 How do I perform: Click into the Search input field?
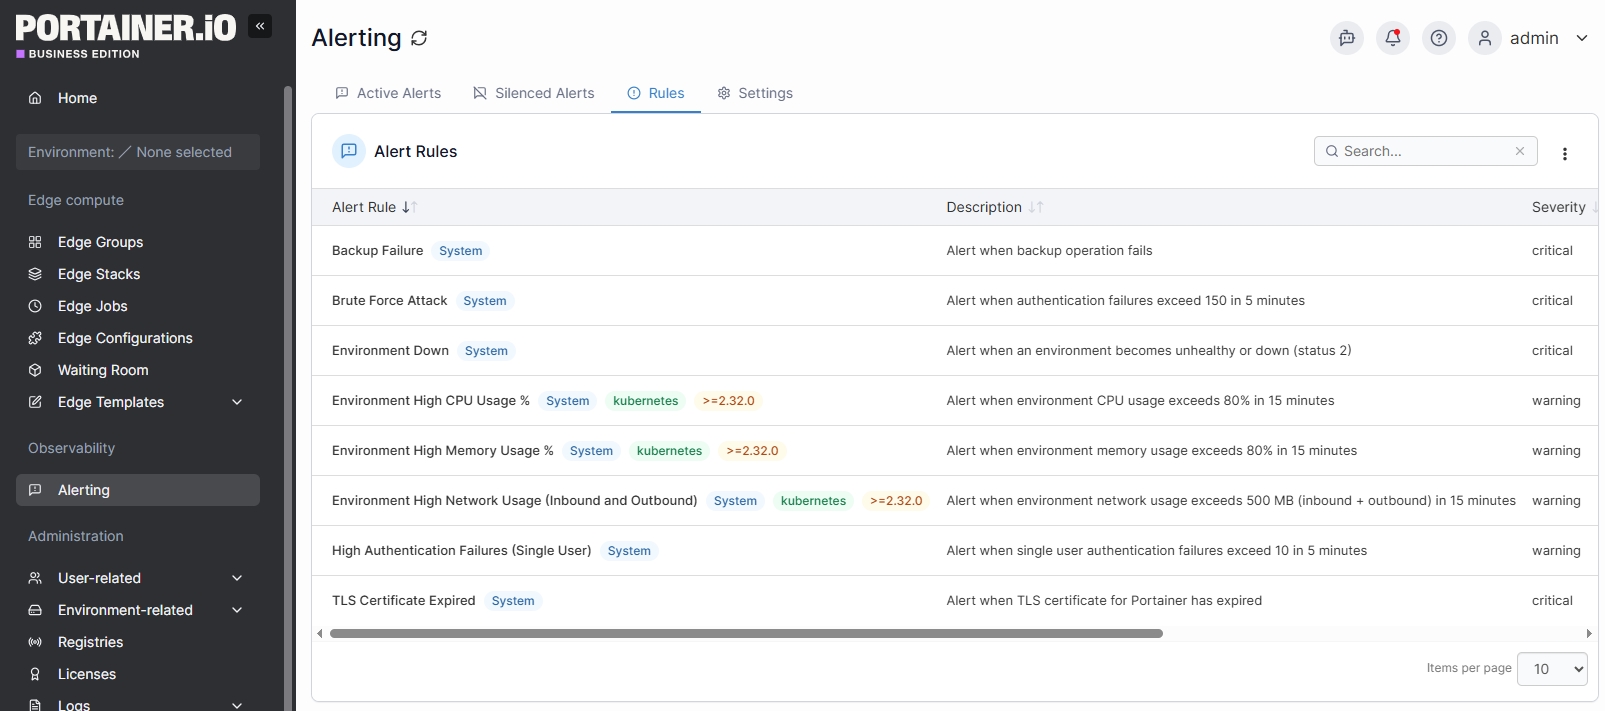(x=1420, y=151)
